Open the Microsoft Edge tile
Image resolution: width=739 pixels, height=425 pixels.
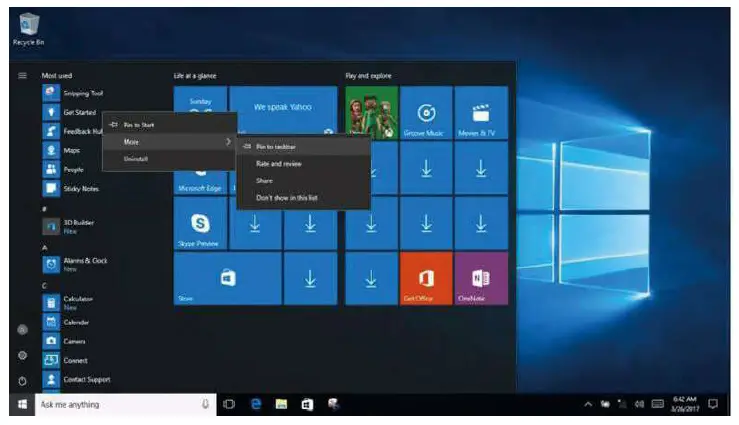[200, 183]
